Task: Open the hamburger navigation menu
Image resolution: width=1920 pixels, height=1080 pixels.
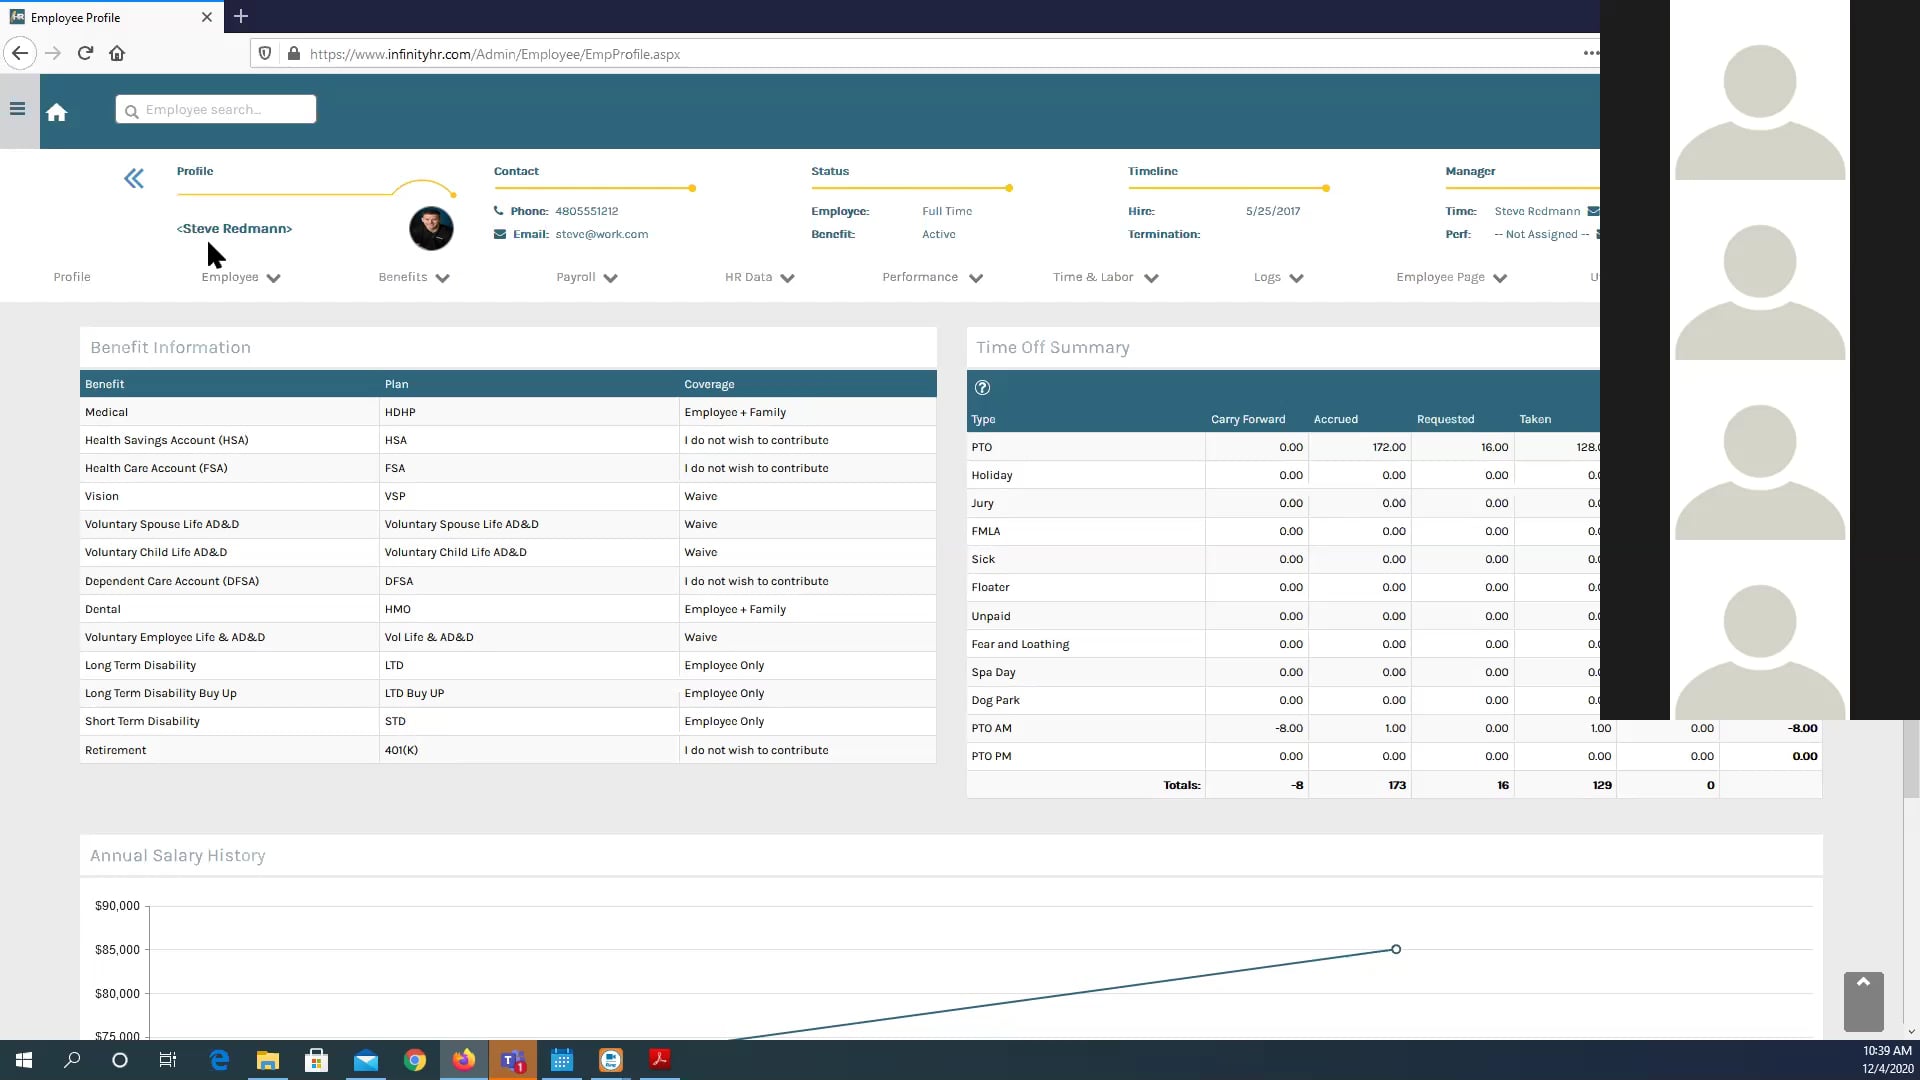Action: 17,108
